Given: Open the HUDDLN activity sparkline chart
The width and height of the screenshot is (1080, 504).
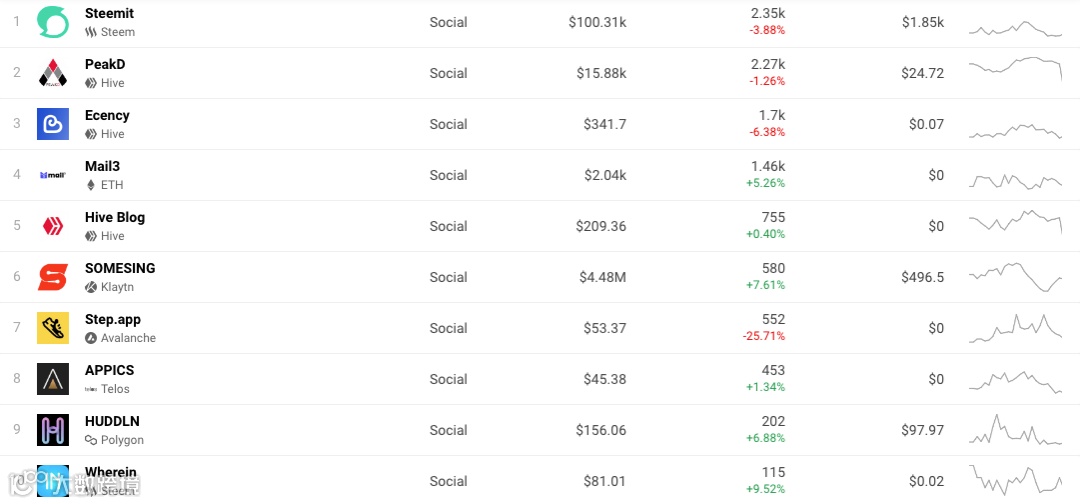Looking at the screenshot, I should point(1015,430).
